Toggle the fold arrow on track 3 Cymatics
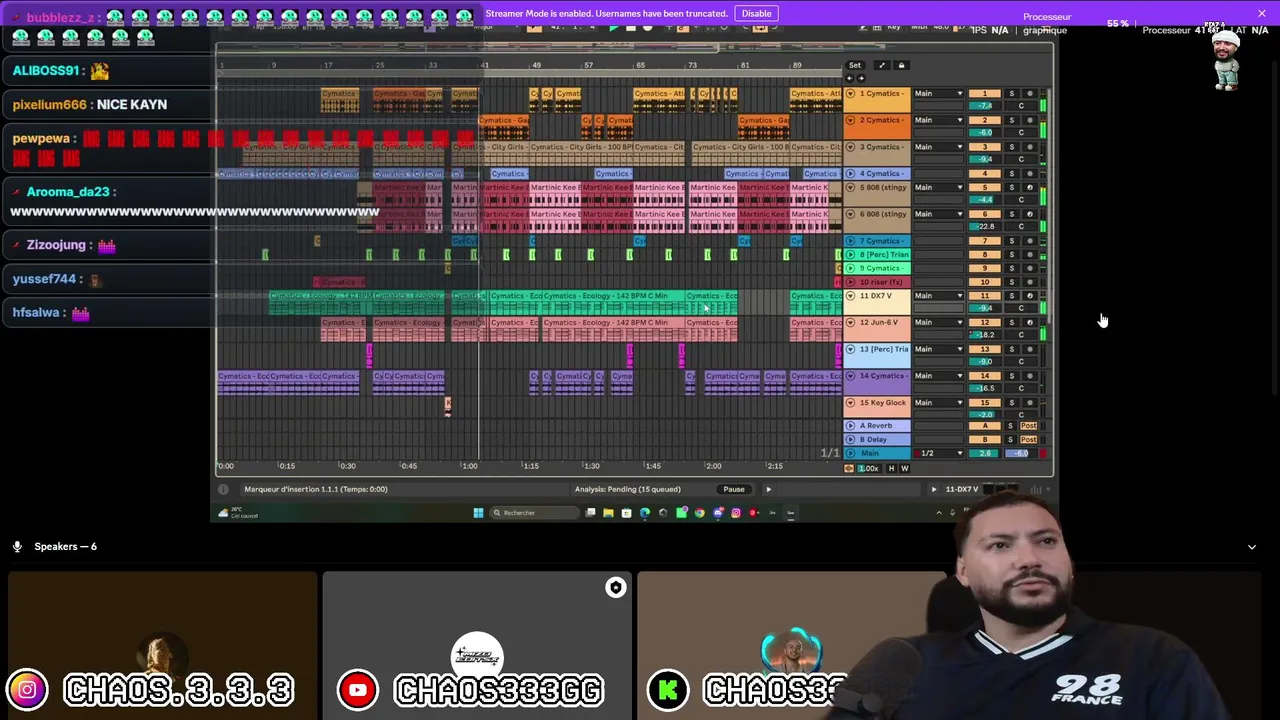The width and height of the screenshot is (1280, 720). coord(850,147)
